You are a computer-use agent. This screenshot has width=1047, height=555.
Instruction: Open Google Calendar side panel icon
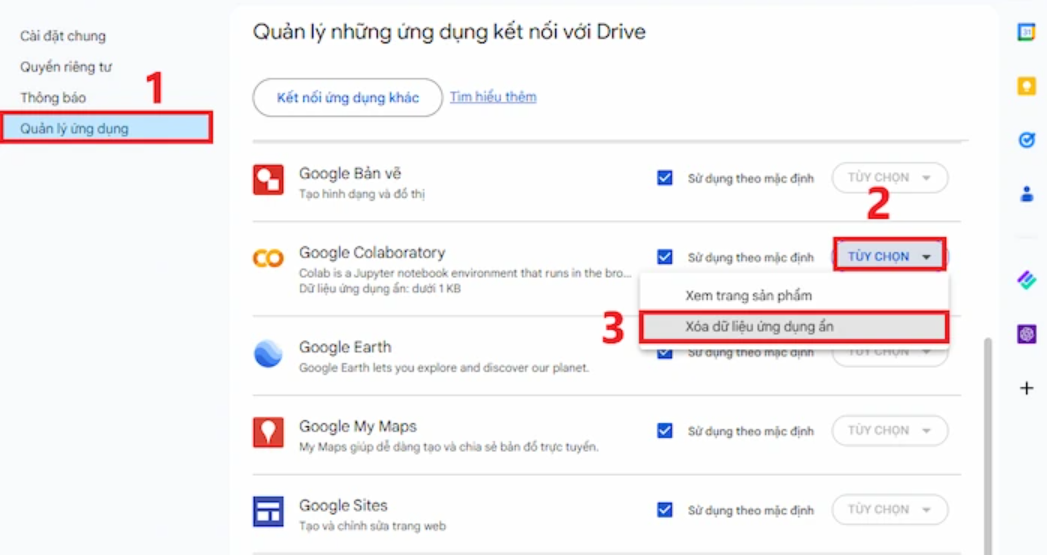pyautogui.click(x=1026, y=31)
